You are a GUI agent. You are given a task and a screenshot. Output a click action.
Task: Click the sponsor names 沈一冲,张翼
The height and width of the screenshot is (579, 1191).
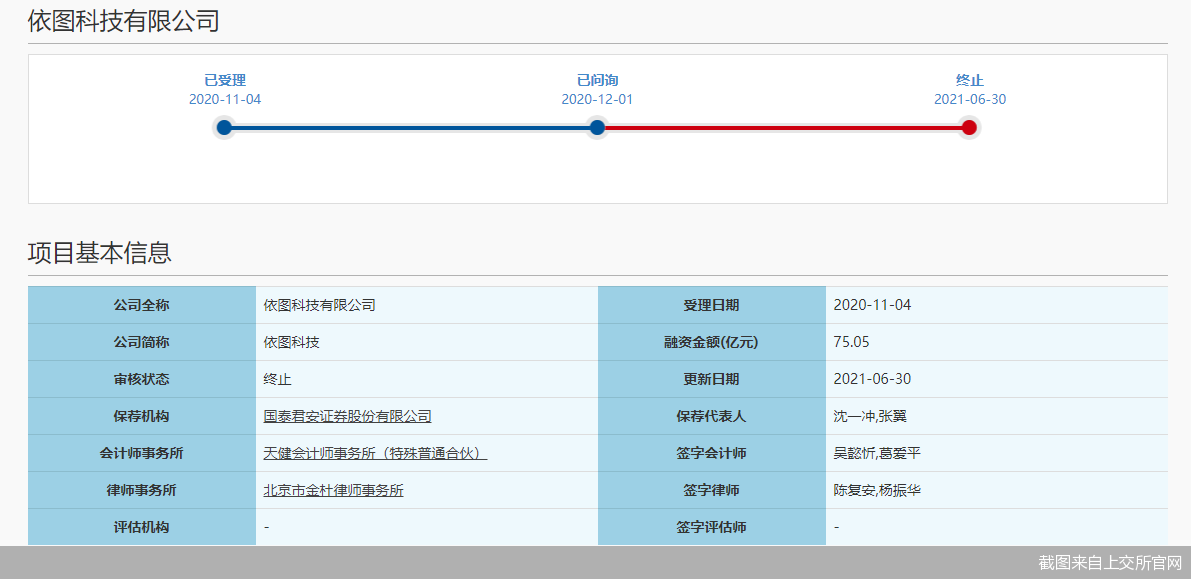(870, 416)
